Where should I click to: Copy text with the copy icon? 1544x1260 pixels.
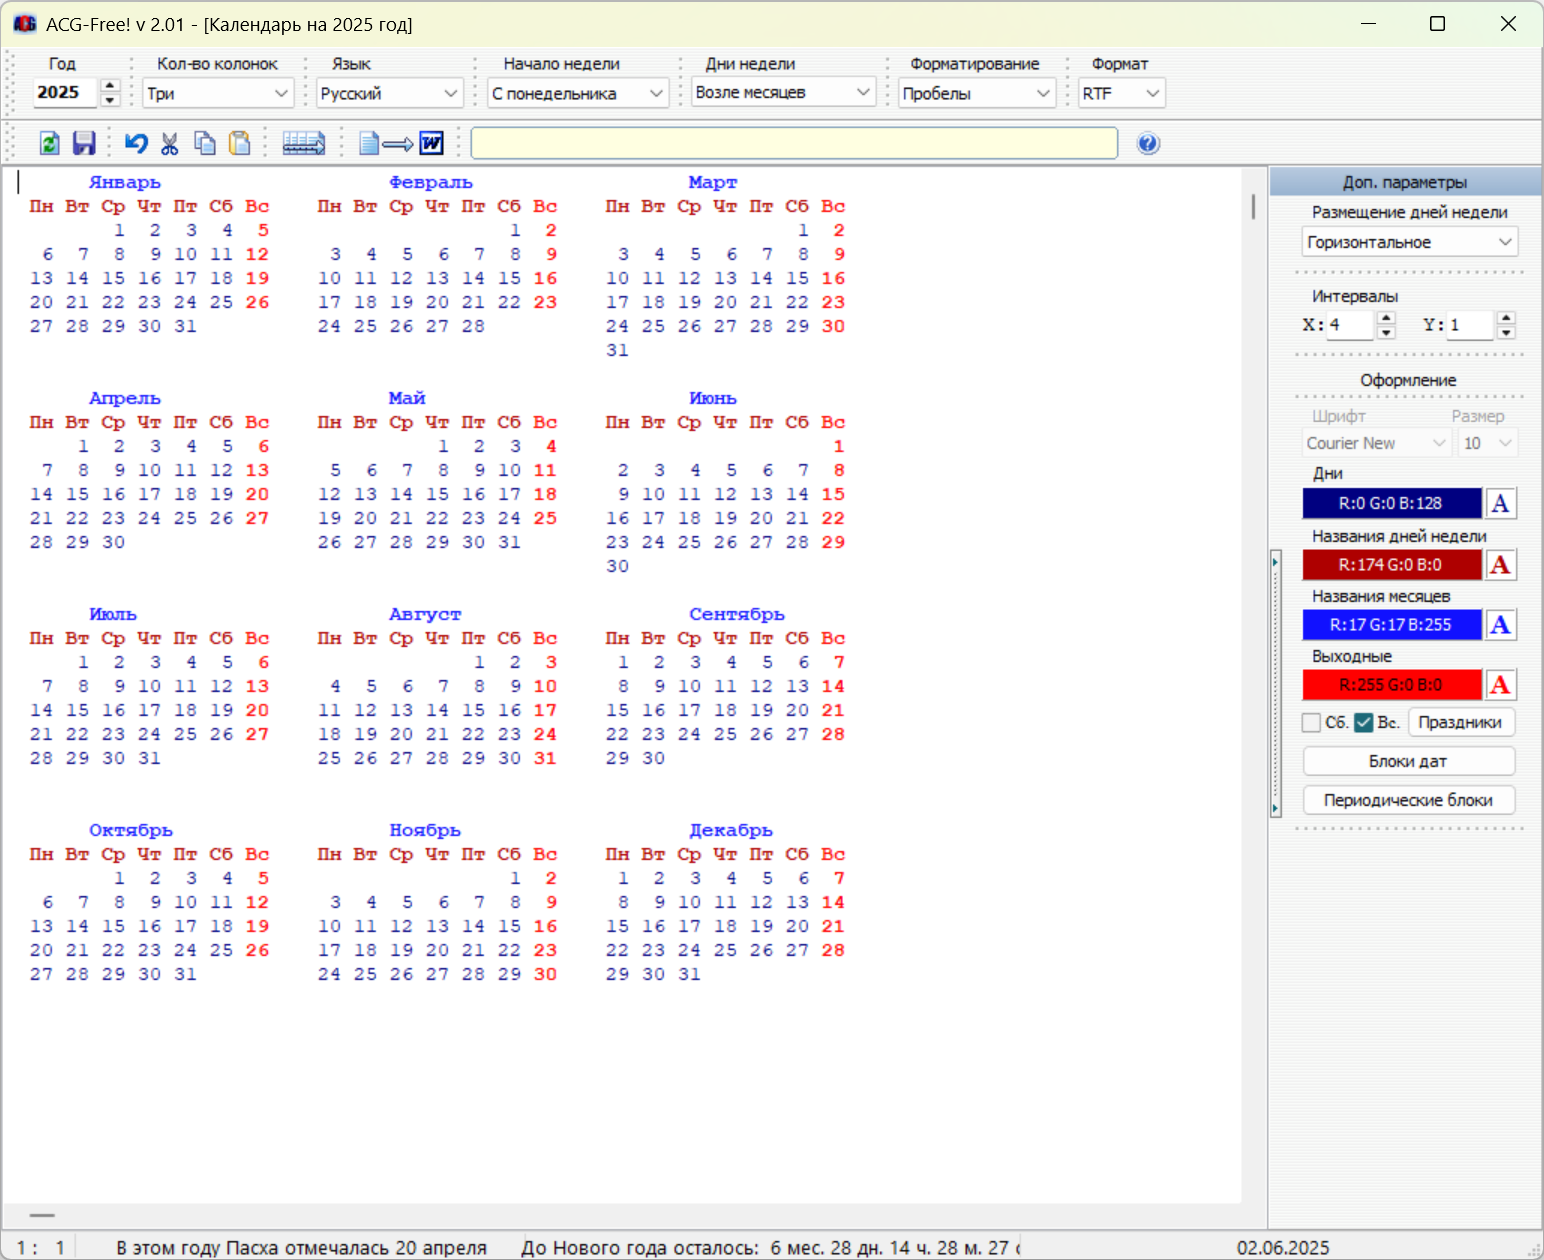[x=205, y=143]
